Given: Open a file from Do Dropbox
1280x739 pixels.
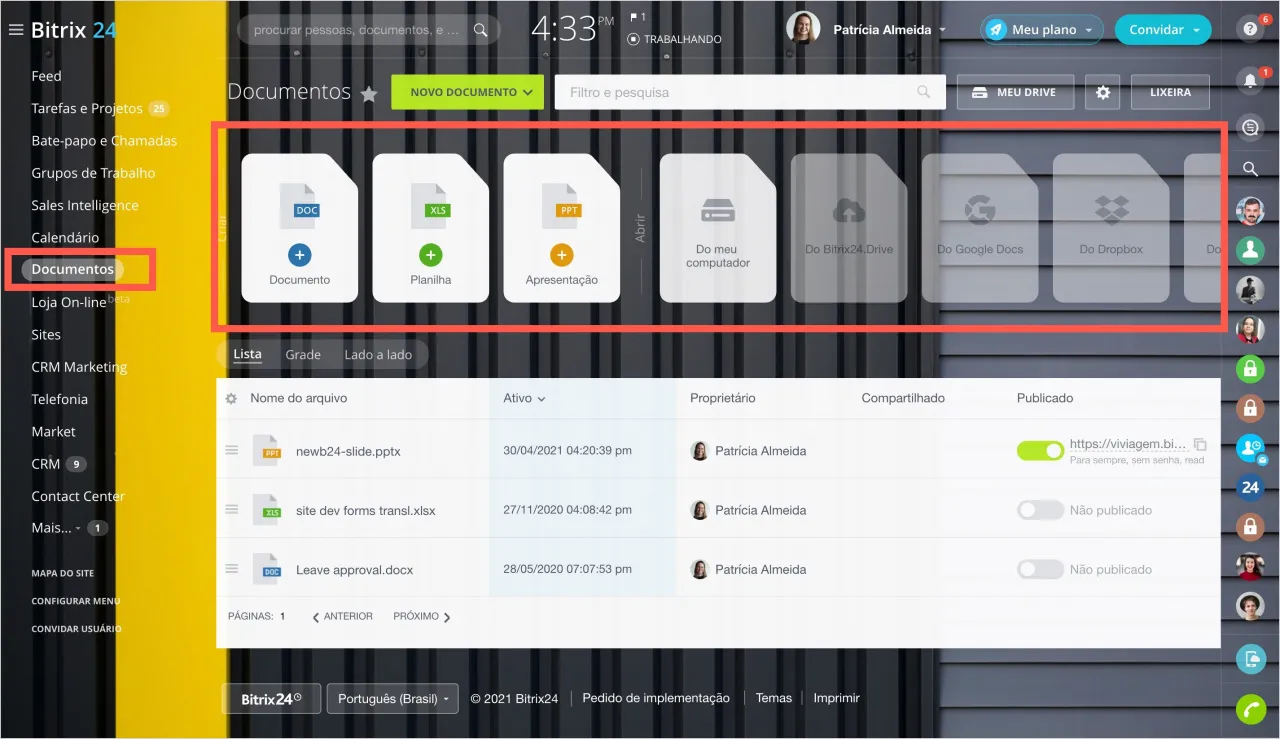Looking at the screenshot, I should 1111,228.
